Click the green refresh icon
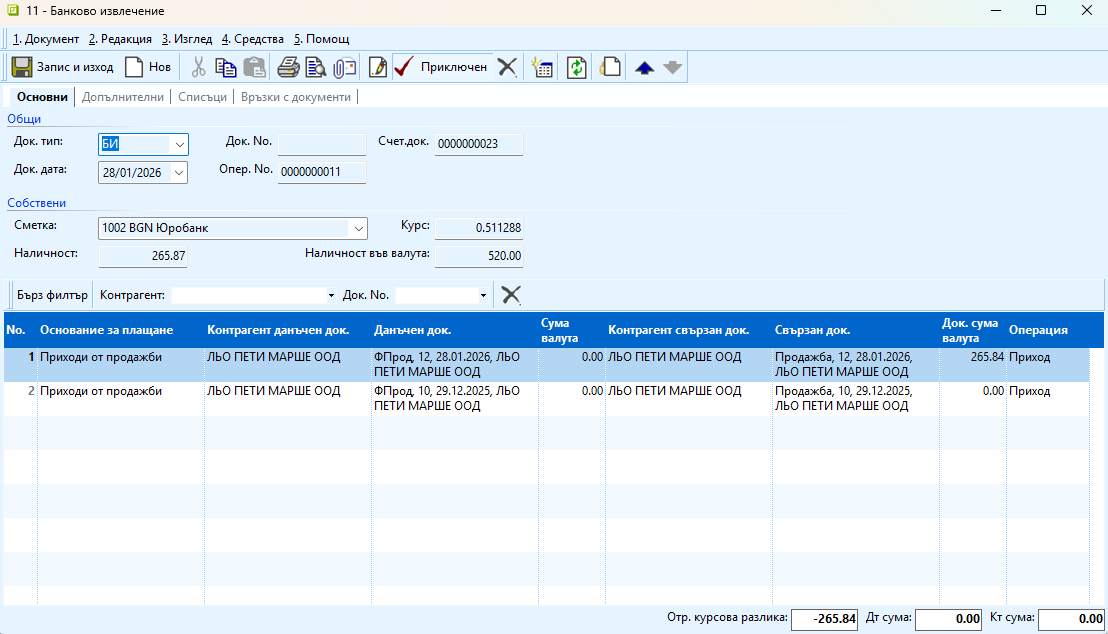1108x634 pixels. point(576,67)
